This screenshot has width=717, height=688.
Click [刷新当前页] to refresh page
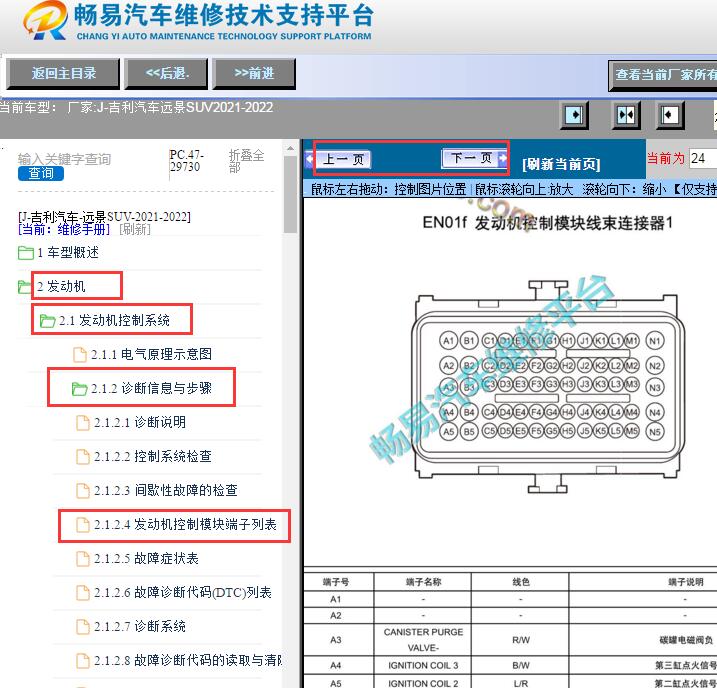[561, 164]
